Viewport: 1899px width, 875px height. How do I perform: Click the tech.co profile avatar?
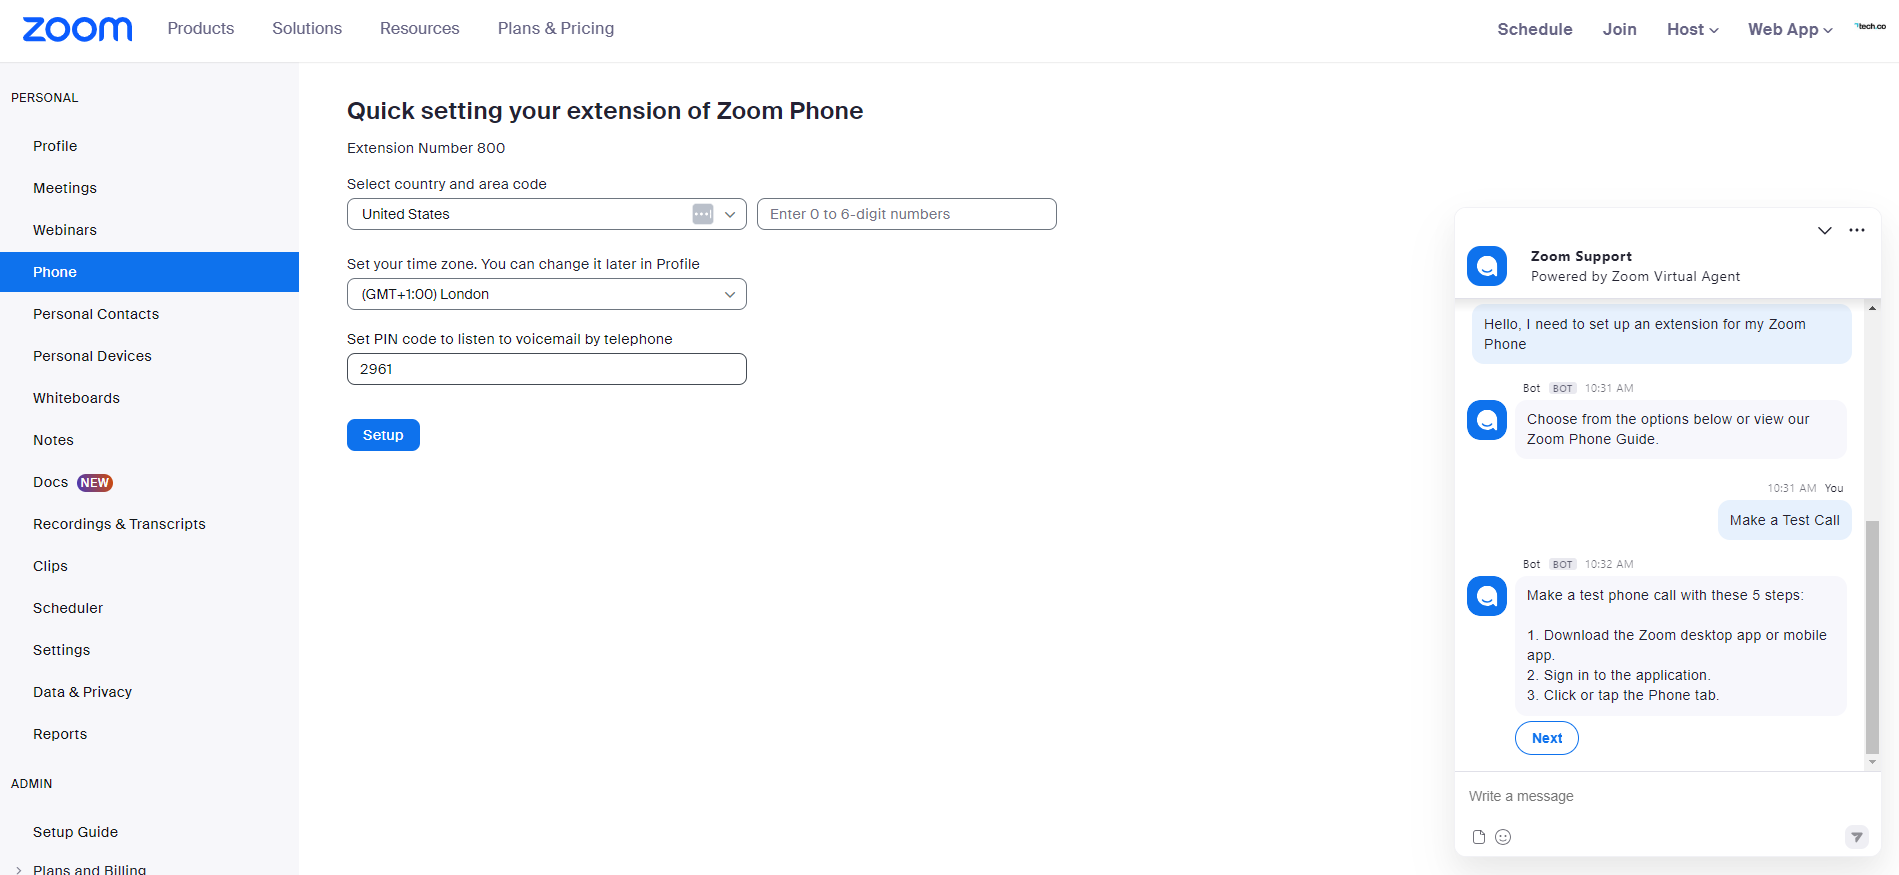[x=1870, y=27]
